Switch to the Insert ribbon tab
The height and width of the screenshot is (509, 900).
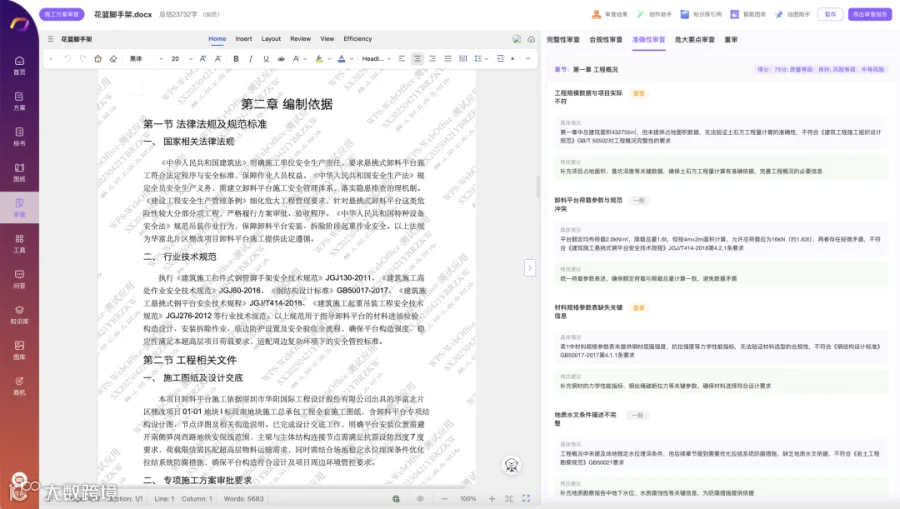click(243, 39)
